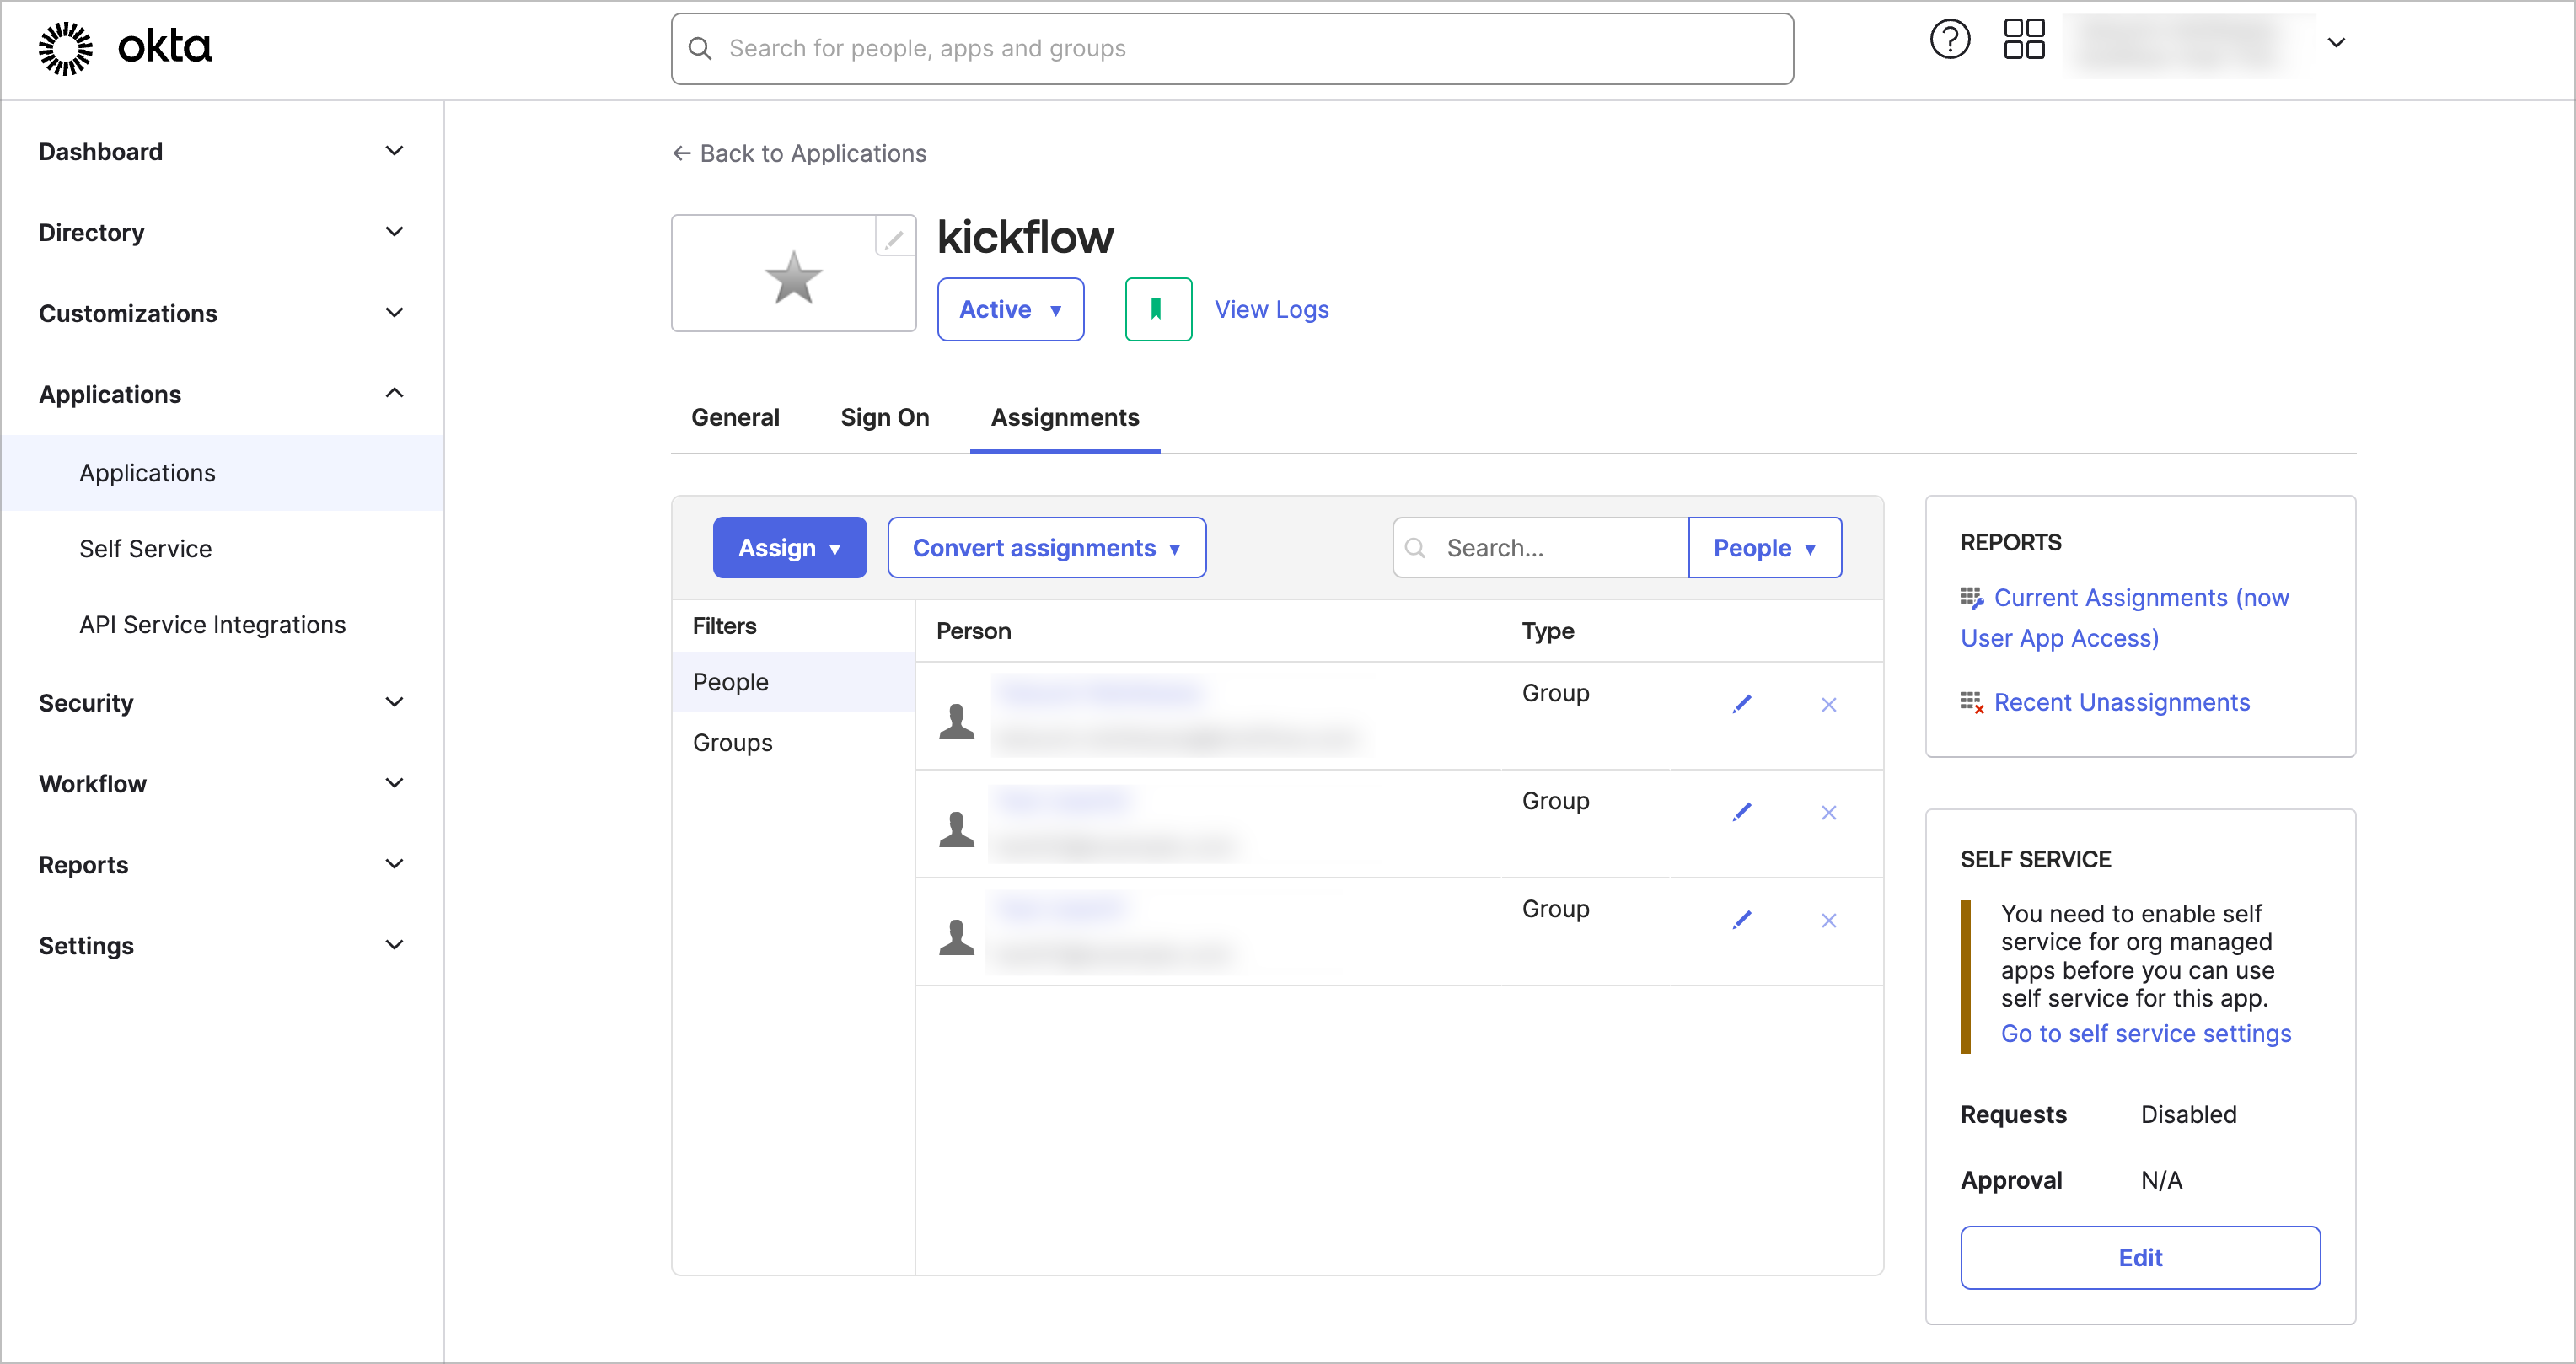Remove the third person assignment X

click(1828, 921)
